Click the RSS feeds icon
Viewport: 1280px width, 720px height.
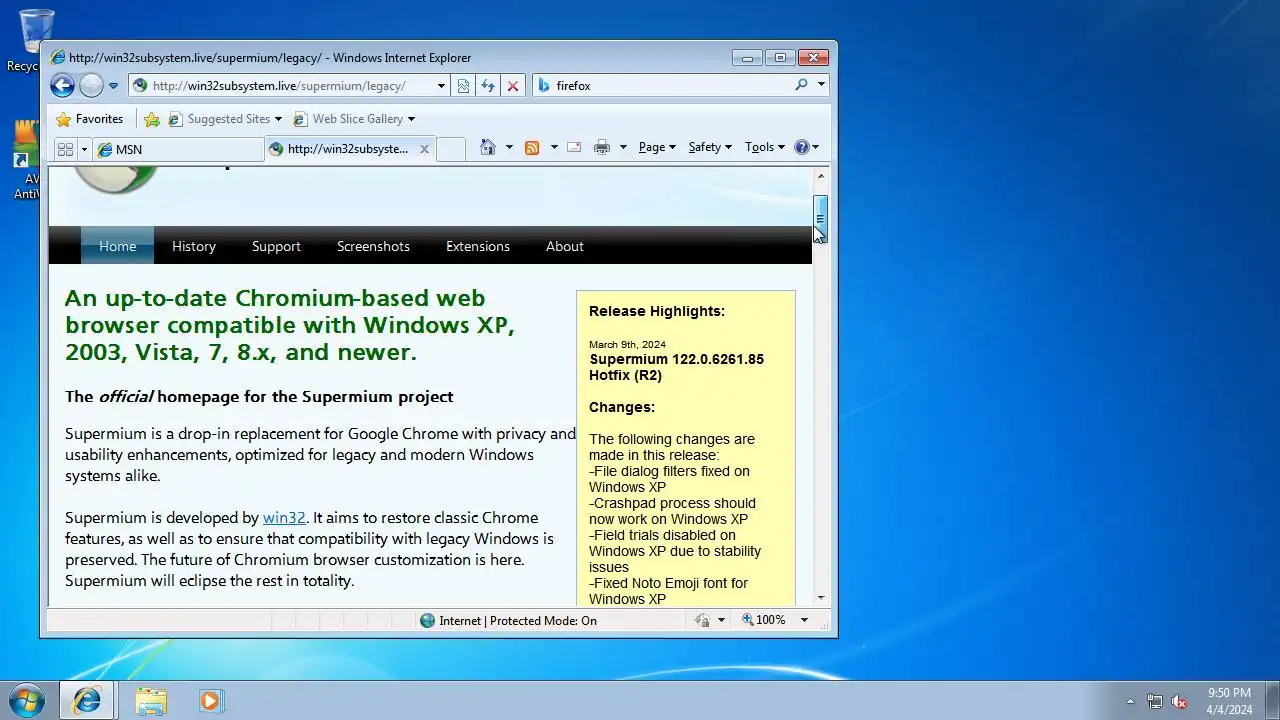tap(532, 147)
